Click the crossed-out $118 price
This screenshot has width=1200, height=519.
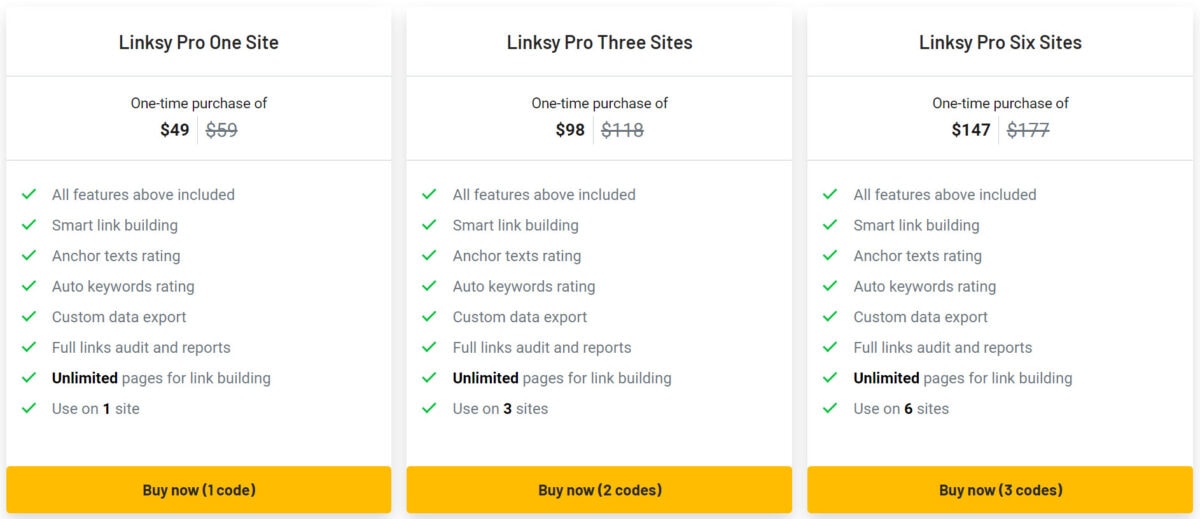622,130
